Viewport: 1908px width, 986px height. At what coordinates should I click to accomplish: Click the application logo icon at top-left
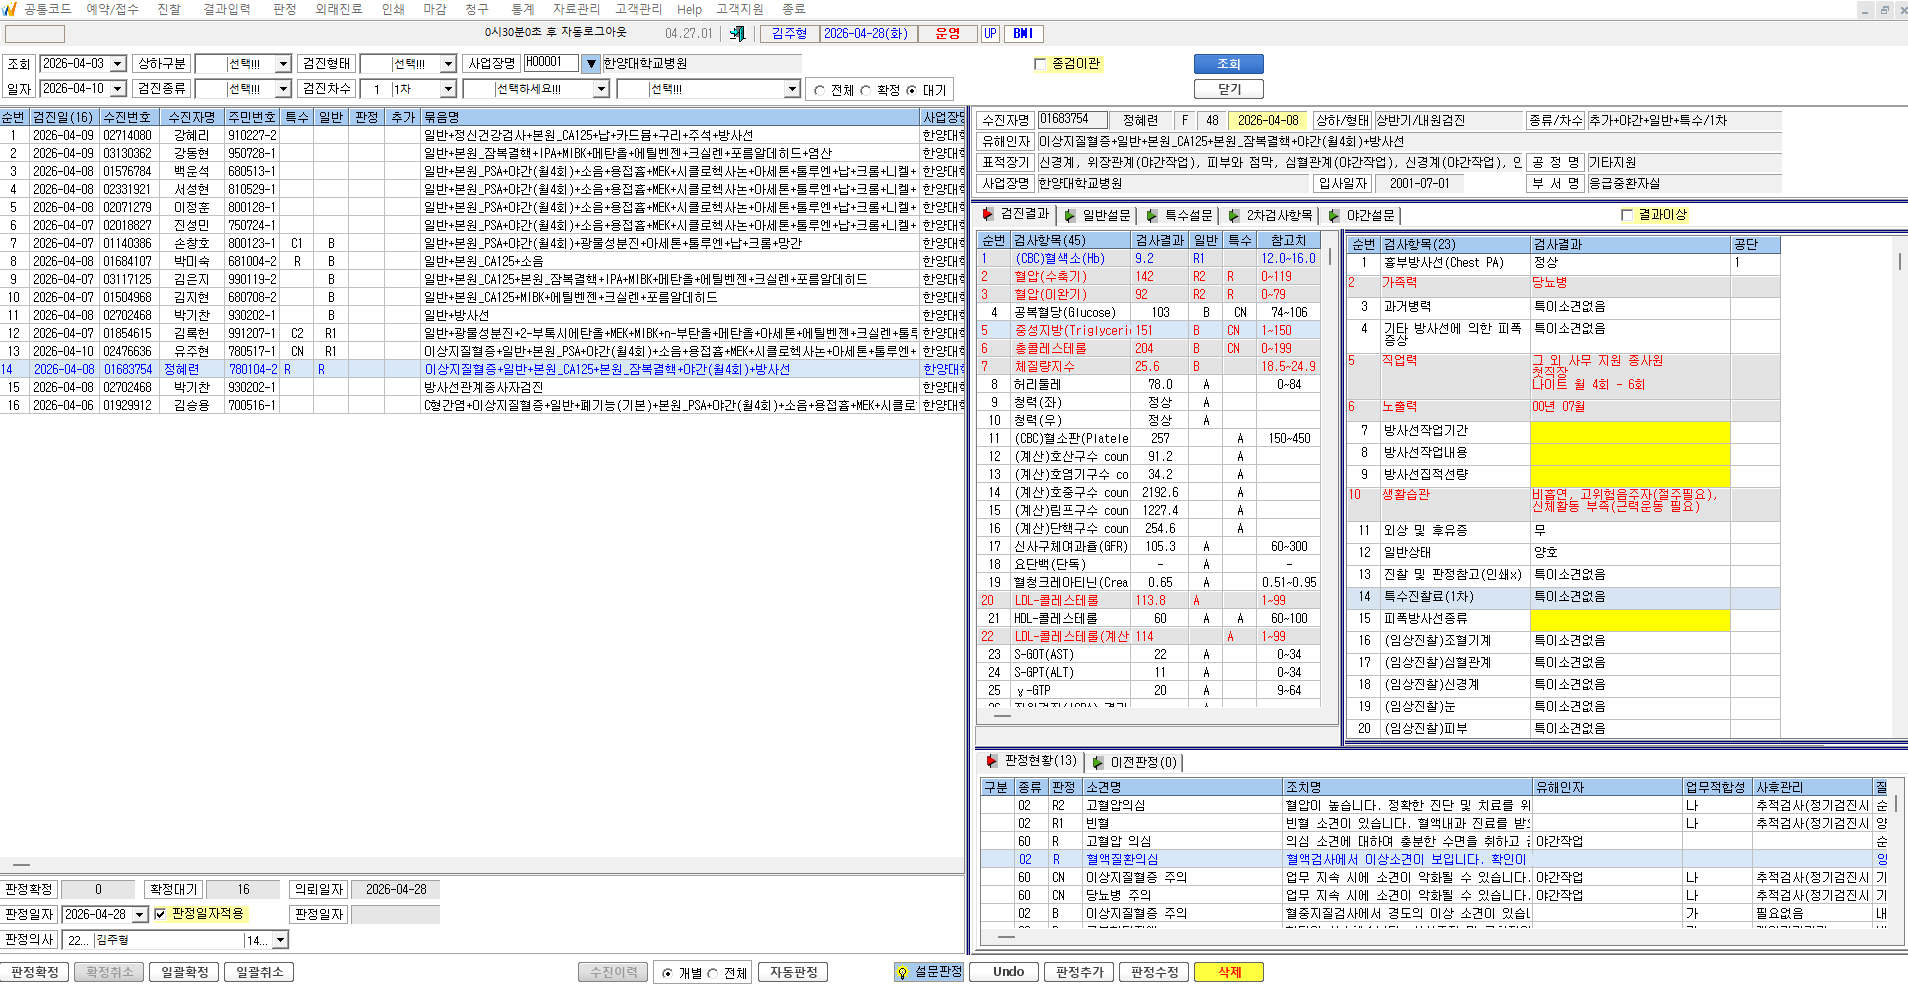[x=9, y=8]
